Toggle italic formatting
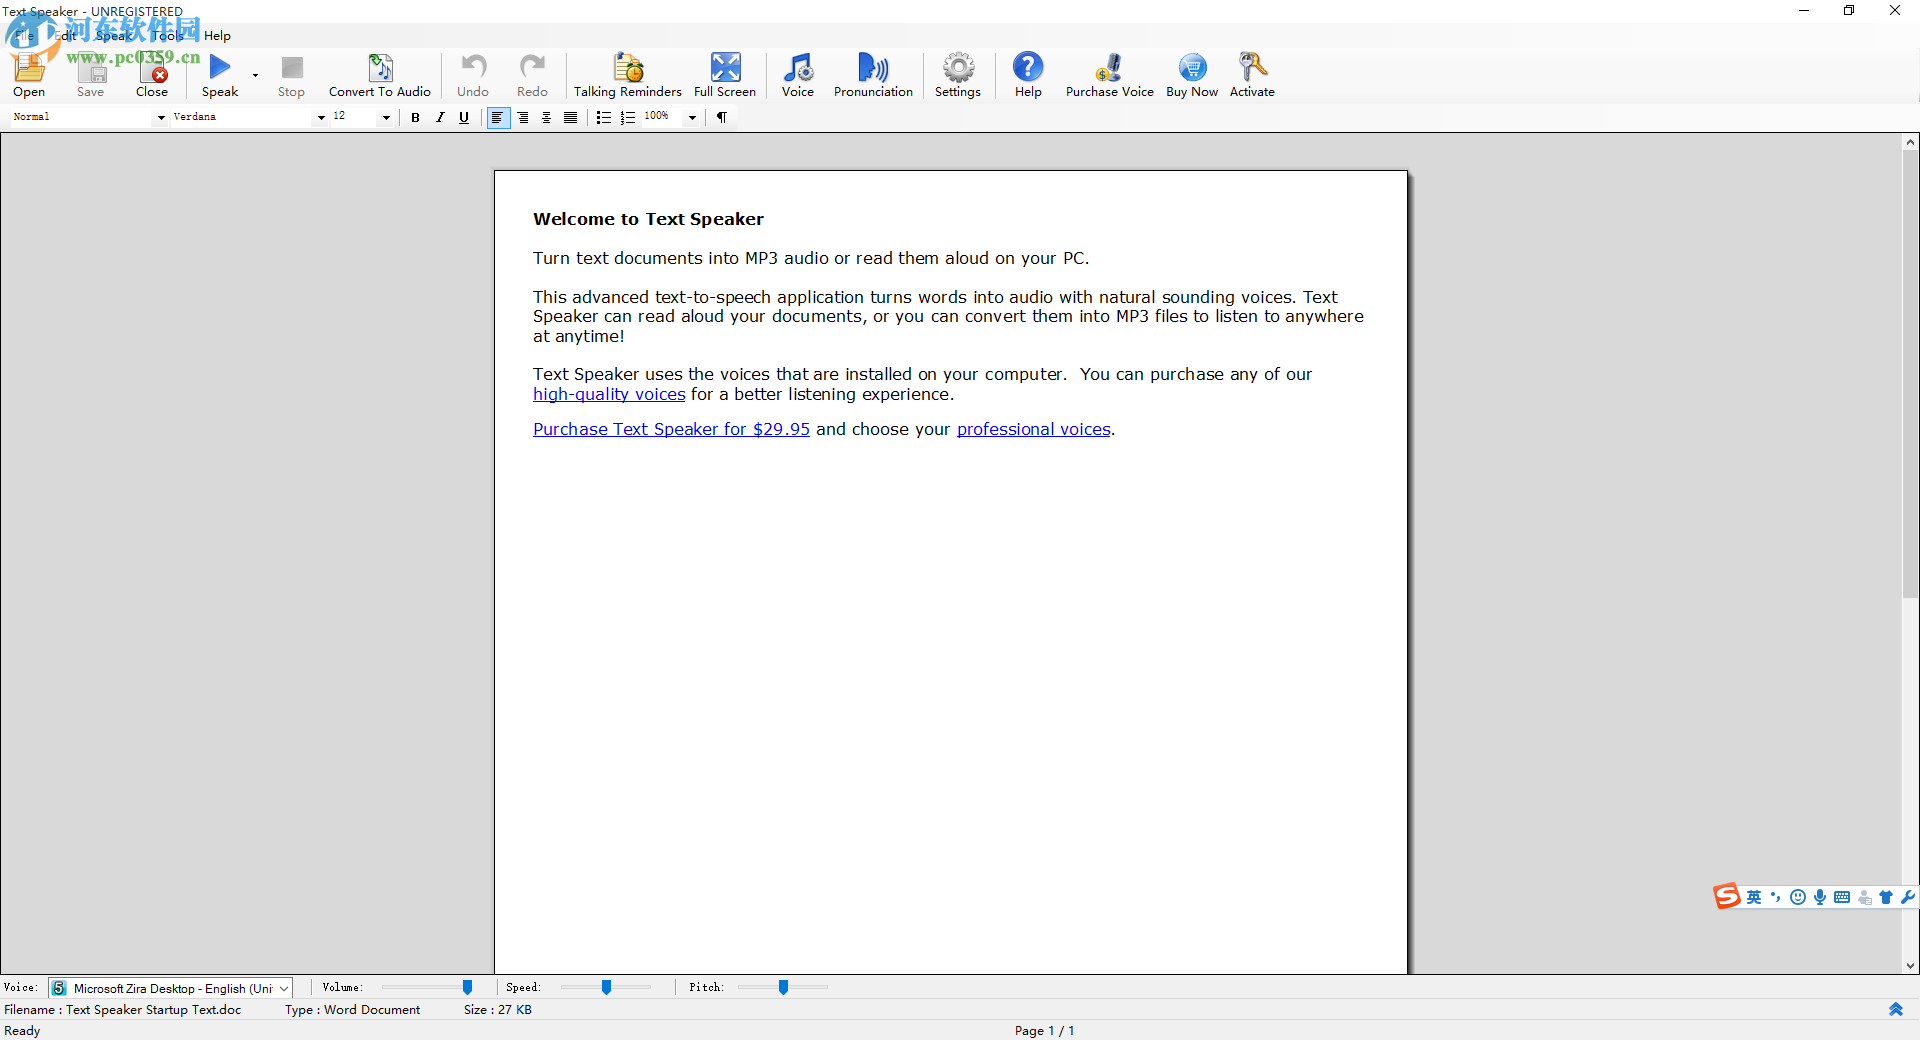This screenshot has height=1040, width=1920. coord(440,118)
